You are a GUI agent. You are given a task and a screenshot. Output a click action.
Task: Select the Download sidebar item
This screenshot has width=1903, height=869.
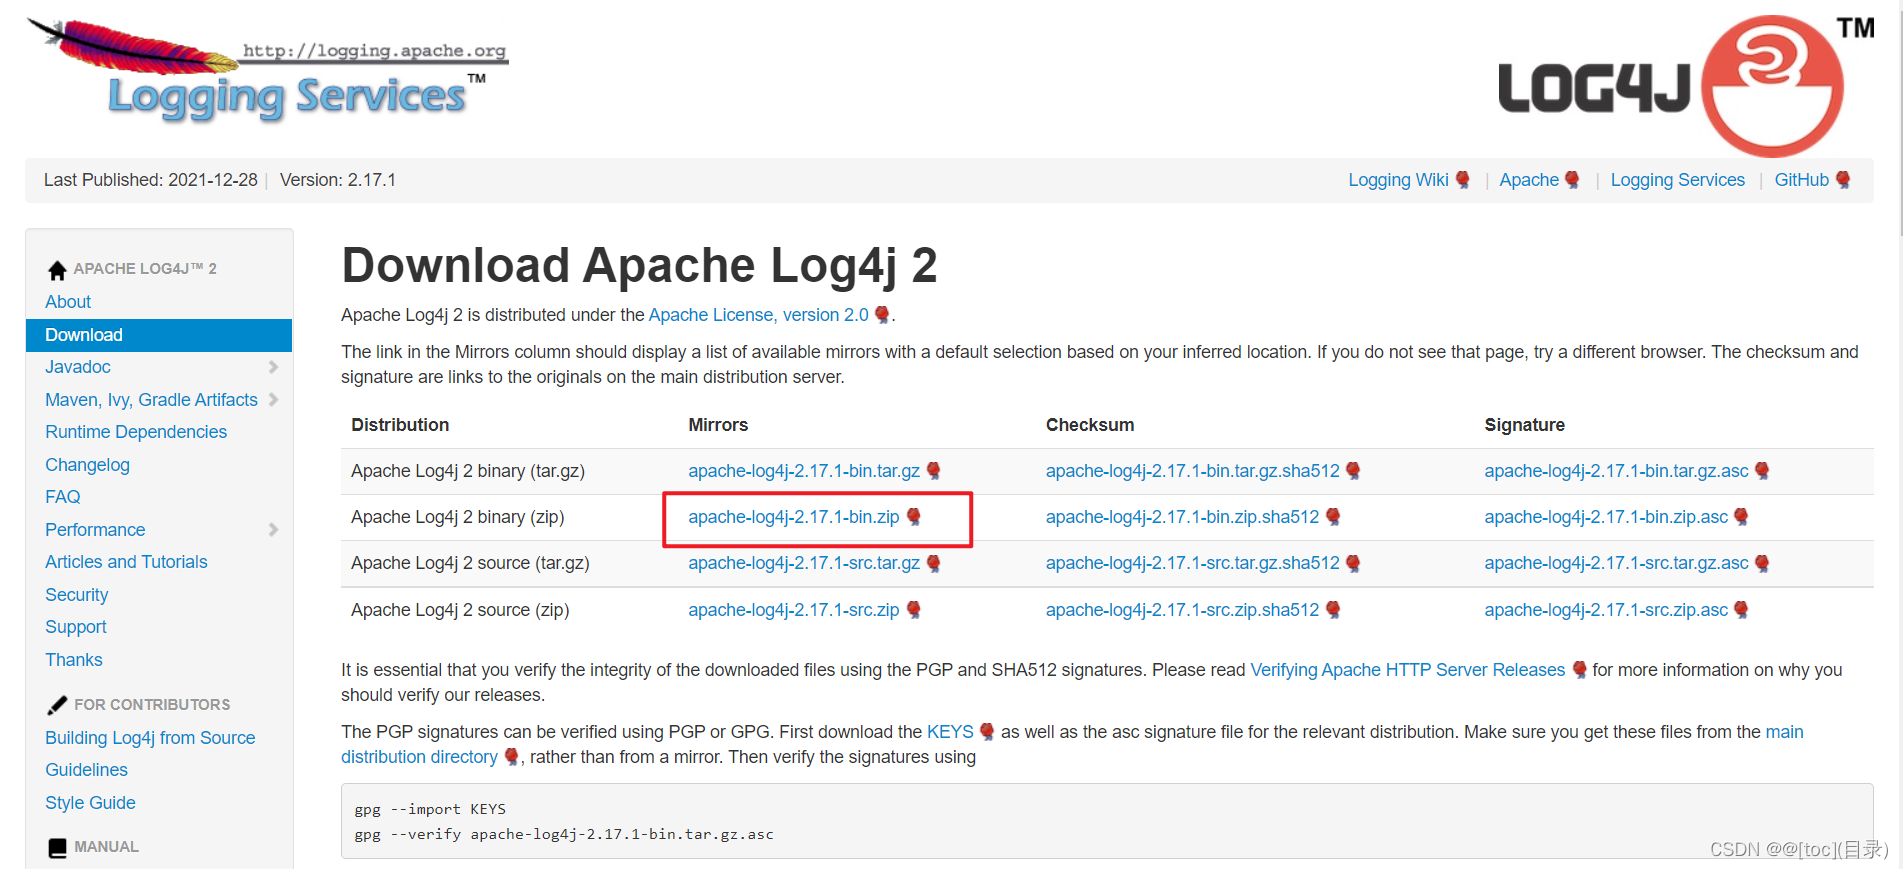[159, 335]
